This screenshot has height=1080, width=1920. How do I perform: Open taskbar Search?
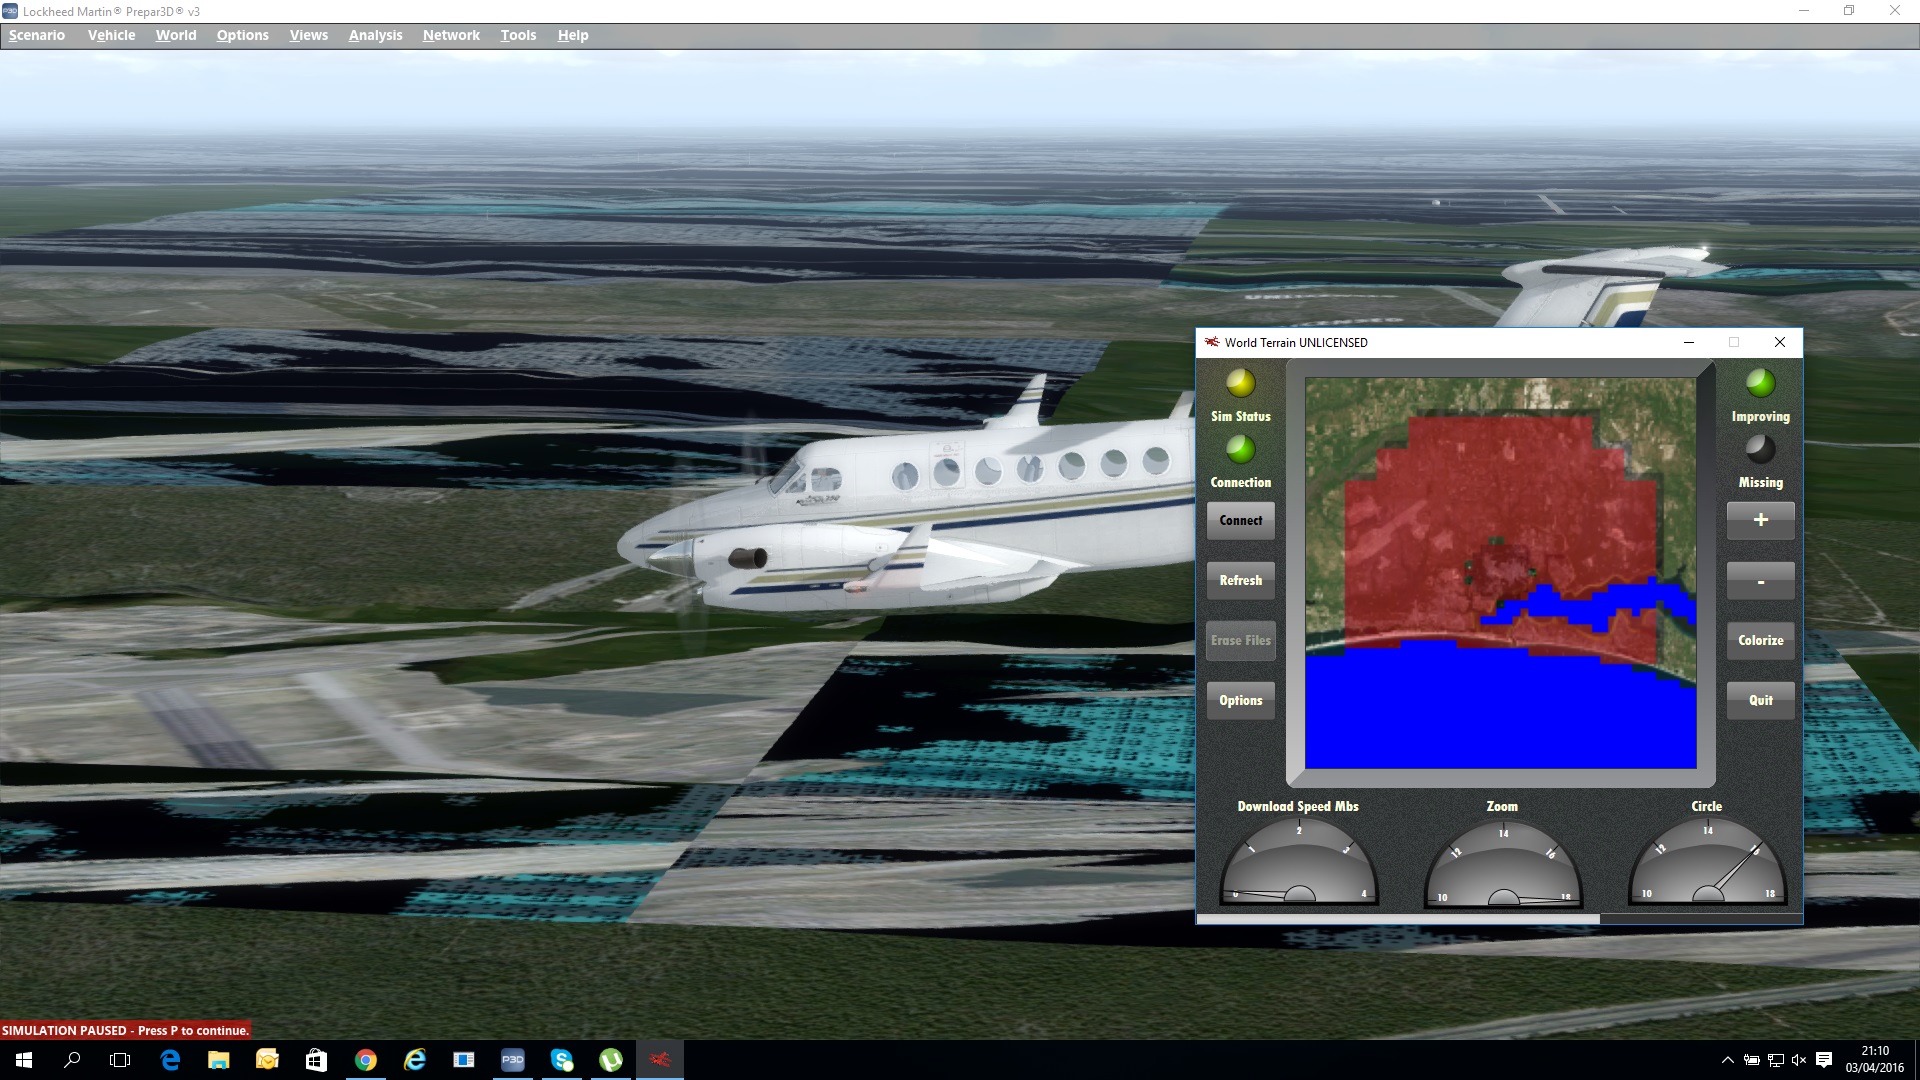tap(72, 1060)
